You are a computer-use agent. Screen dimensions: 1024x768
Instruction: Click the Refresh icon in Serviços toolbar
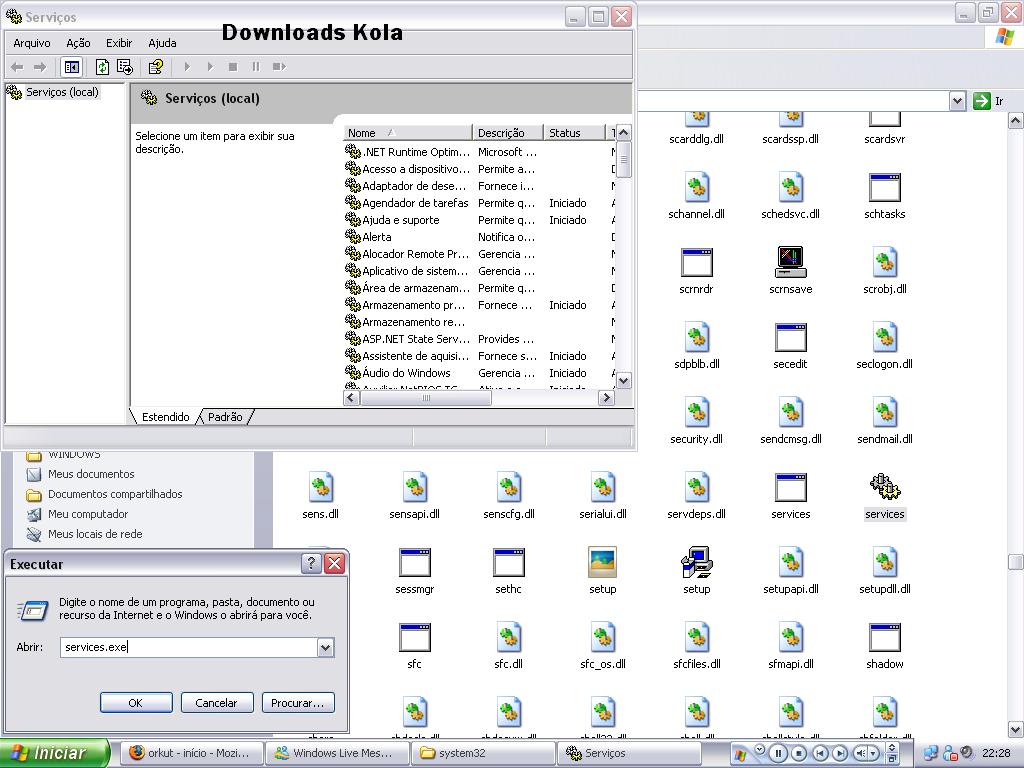(x=102, y=67)
